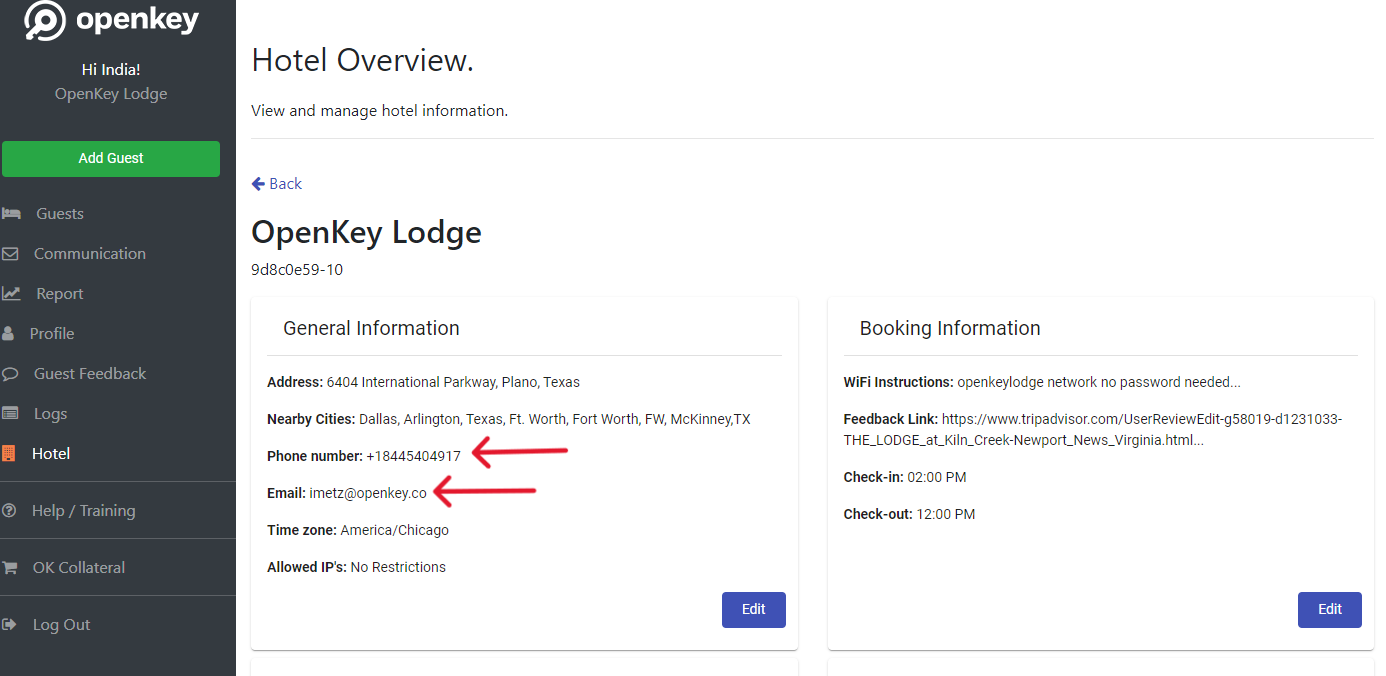Click the green Add Guest button
Screen dimensions: 1386x676
click(x=111, y=159)
